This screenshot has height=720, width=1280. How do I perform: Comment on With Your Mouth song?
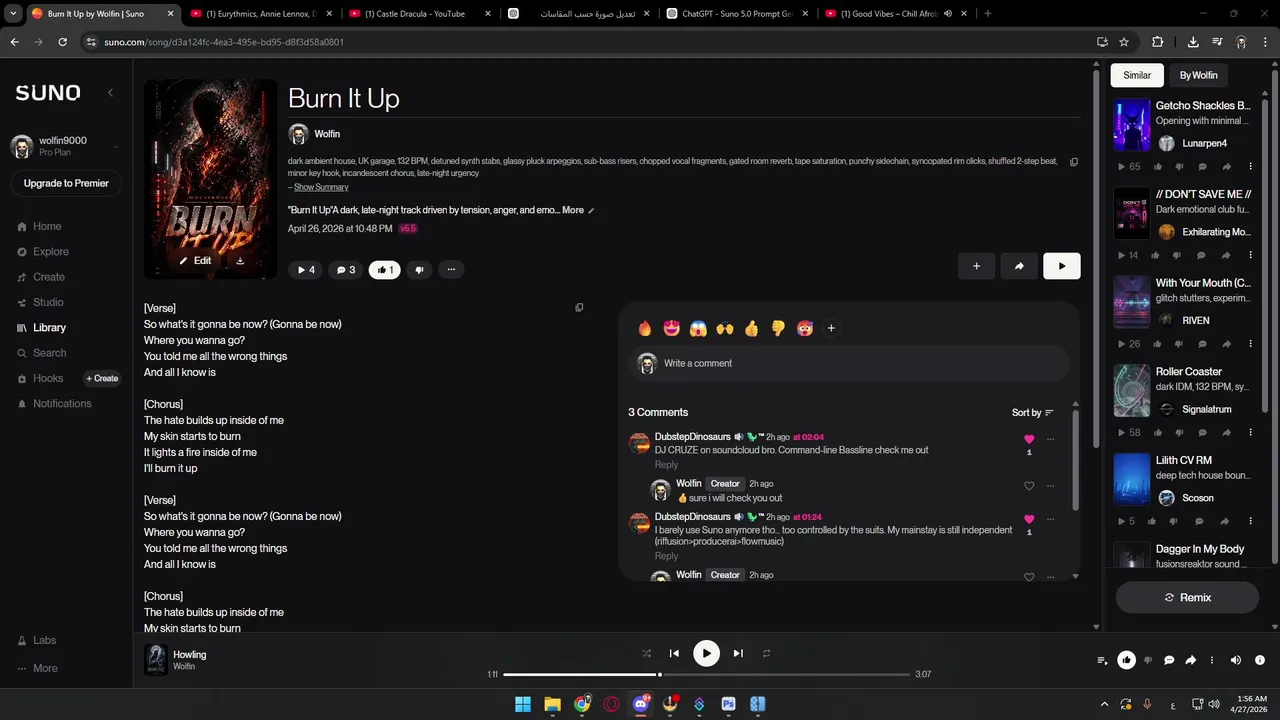(x=1202, y=344)
